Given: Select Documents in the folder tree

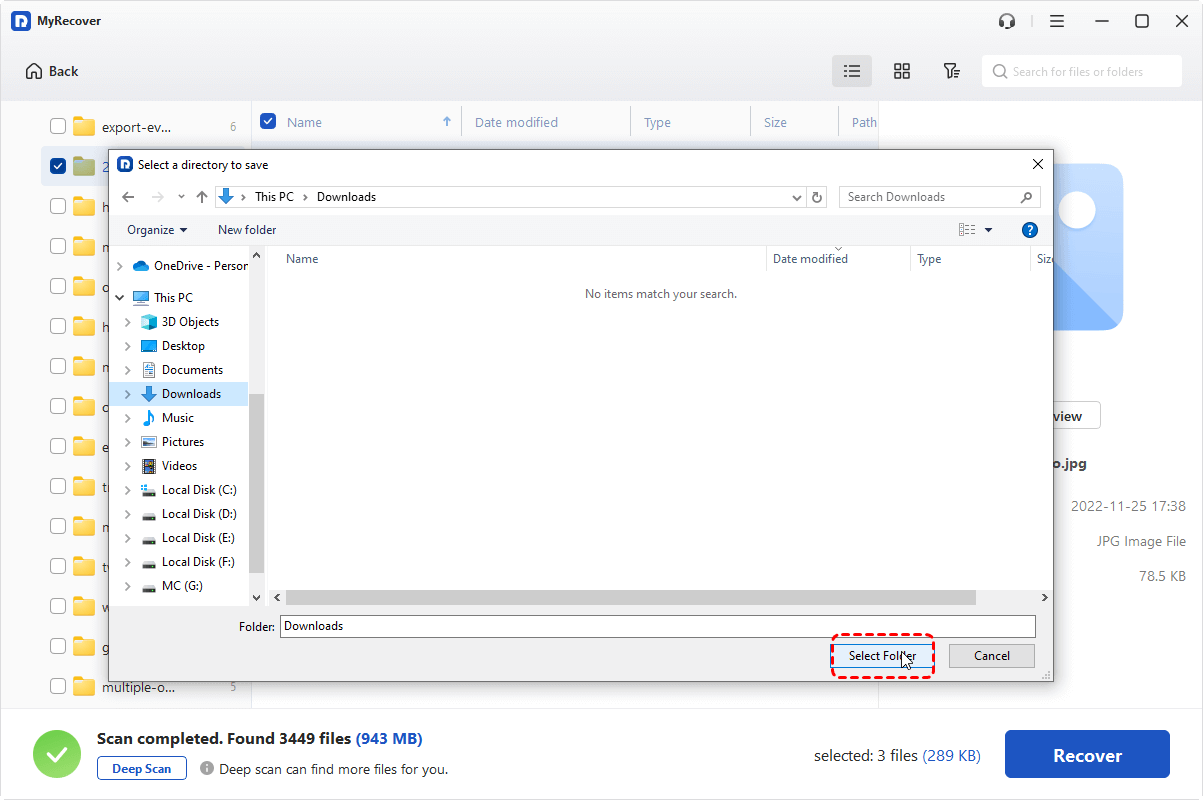Looking at the screenshot, I should (191, 370).
